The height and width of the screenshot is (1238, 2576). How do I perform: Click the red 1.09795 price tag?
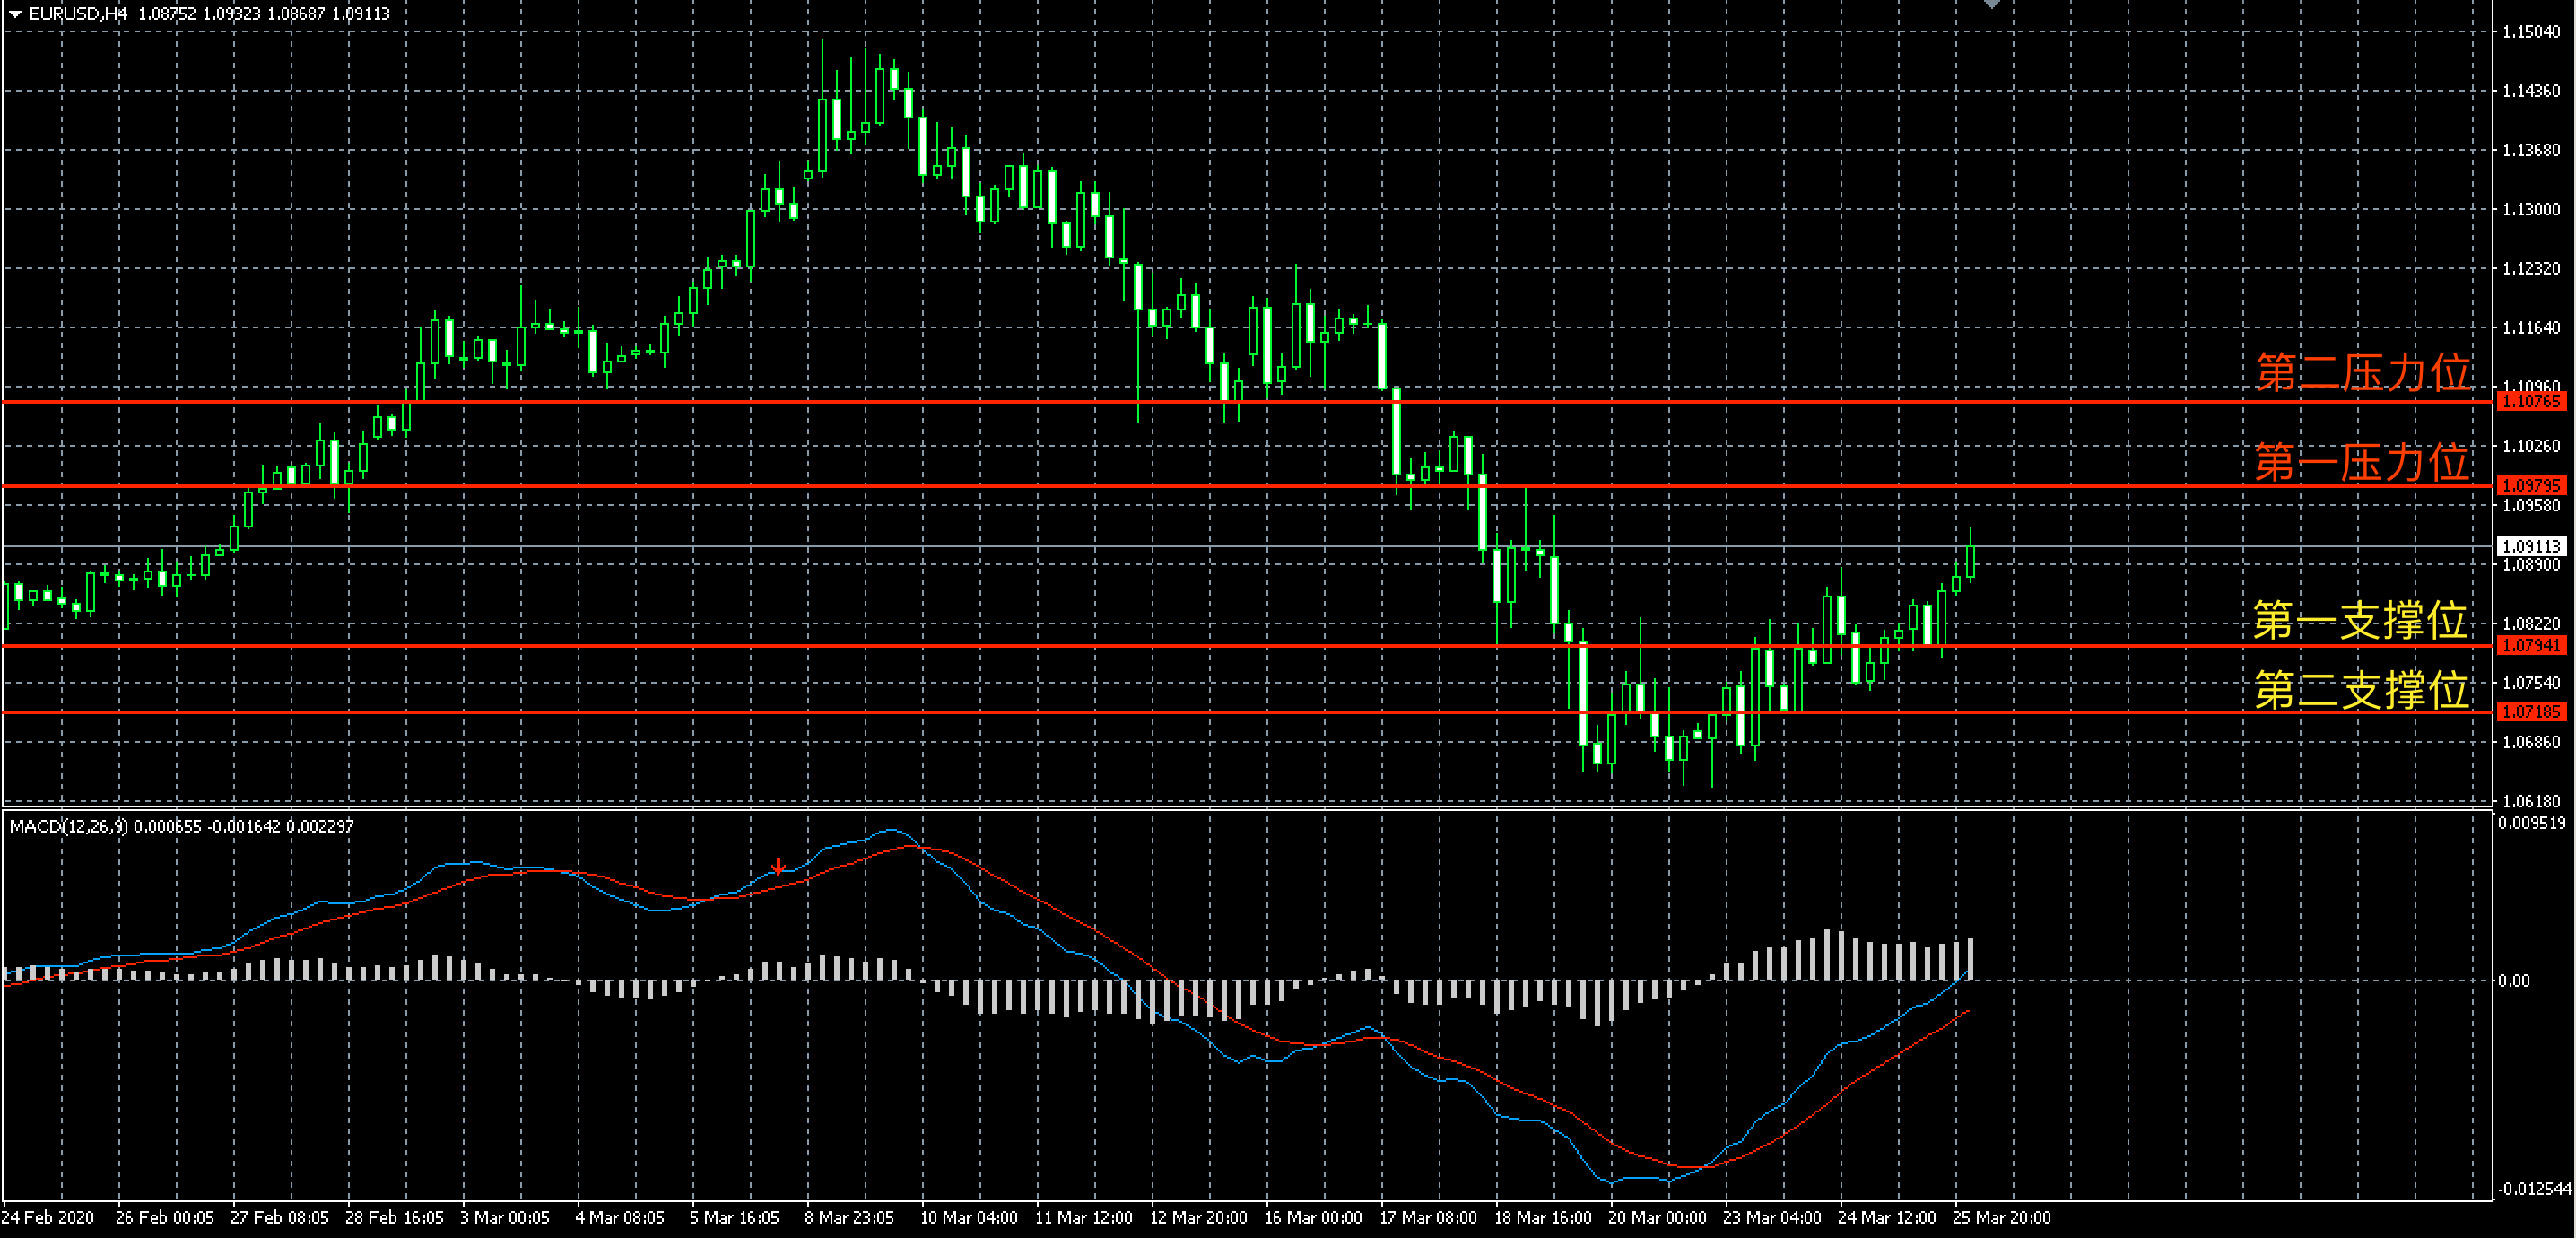click(2531, 486)
